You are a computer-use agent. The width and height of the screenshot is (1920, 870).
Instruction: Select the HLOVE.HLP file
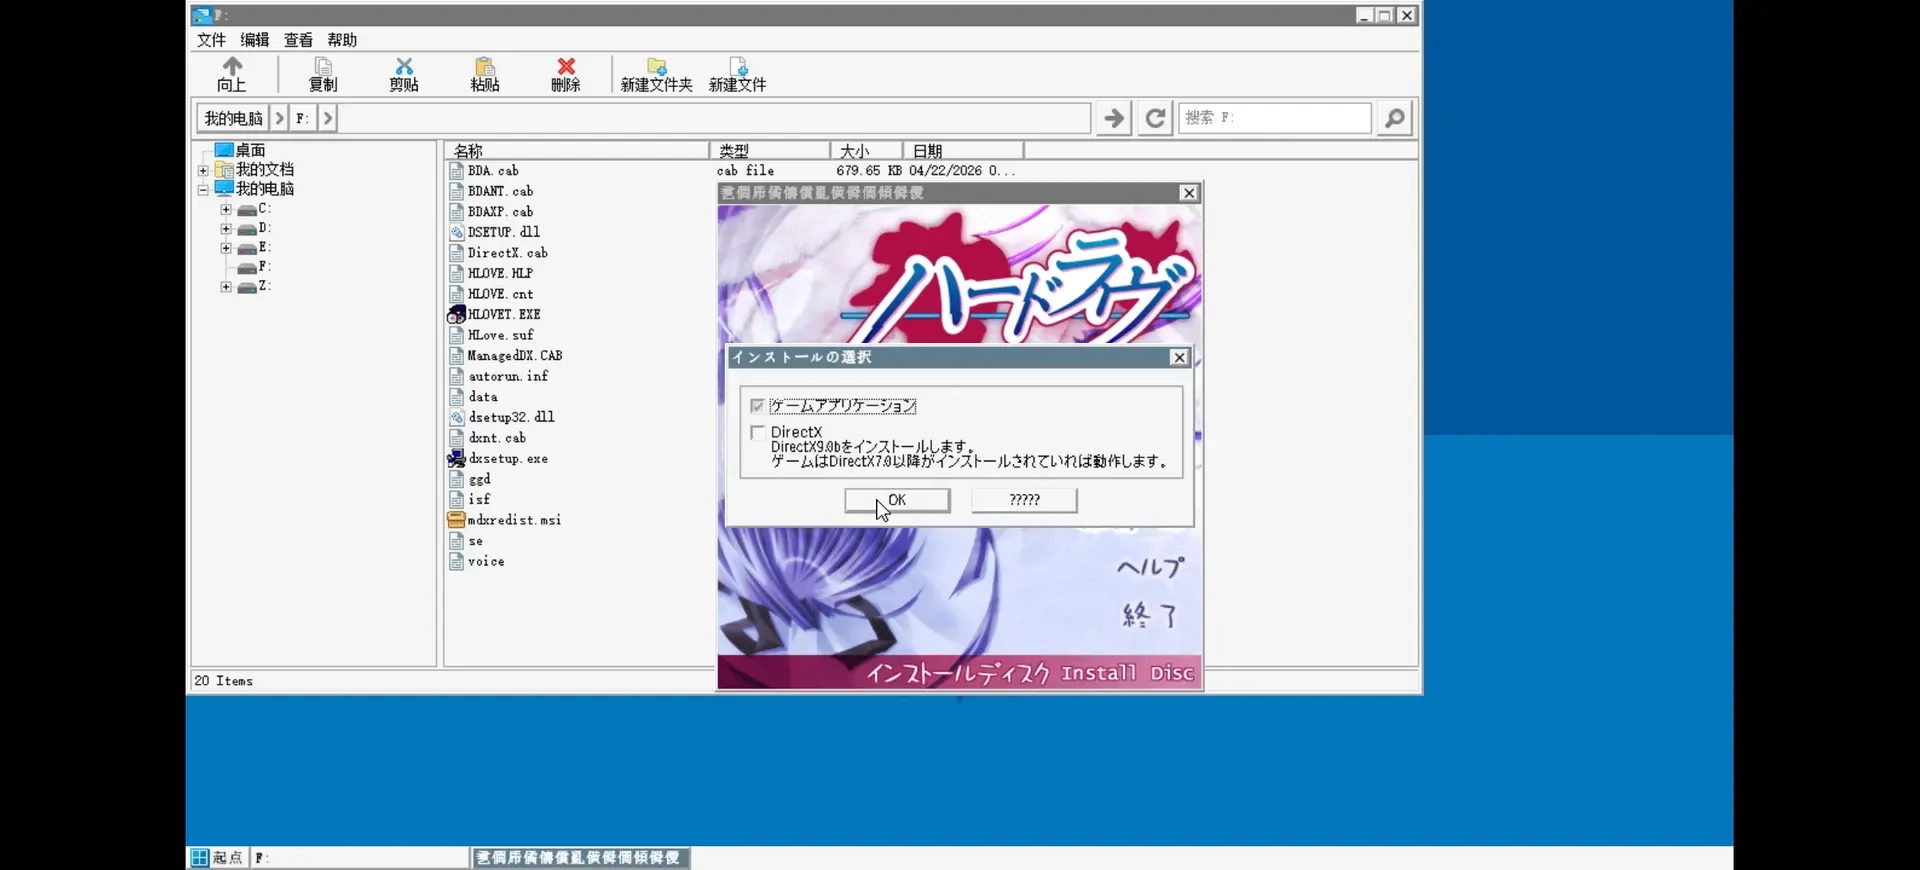pos(500,273)
